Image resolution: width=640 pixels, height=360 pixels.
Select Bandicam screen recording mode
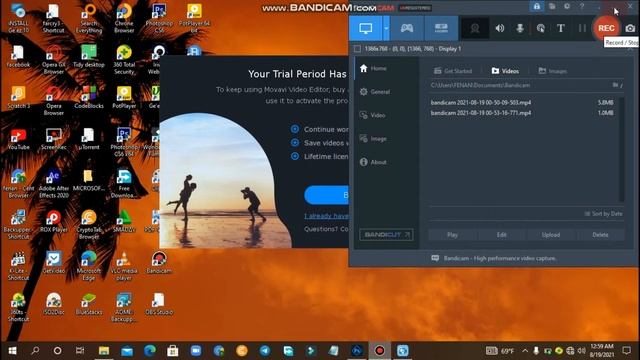(365, 28)
